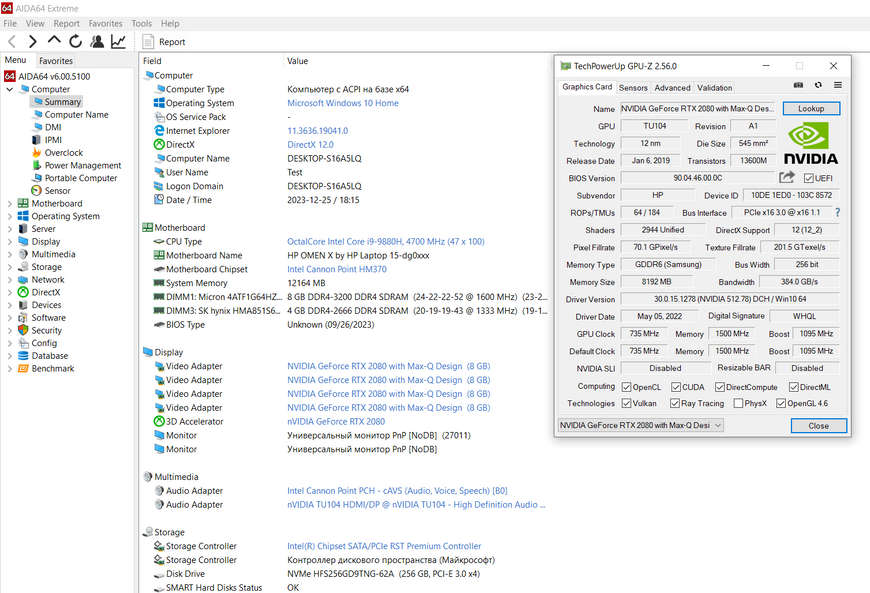Viewport: 870px width, 593px height.
Task: Open the user icon in AIDA64 toolbar
Action: pos(97,41)
